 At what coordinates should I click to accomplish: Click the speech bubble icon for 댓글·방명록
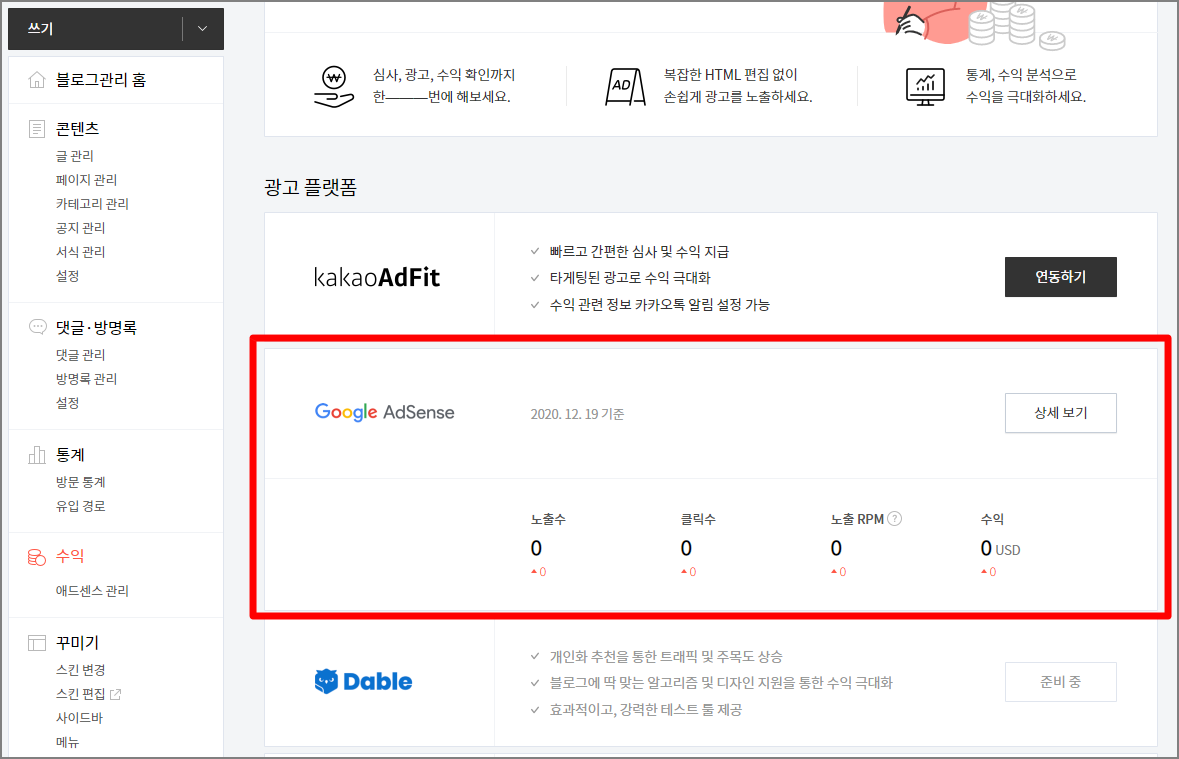(37, 327)
